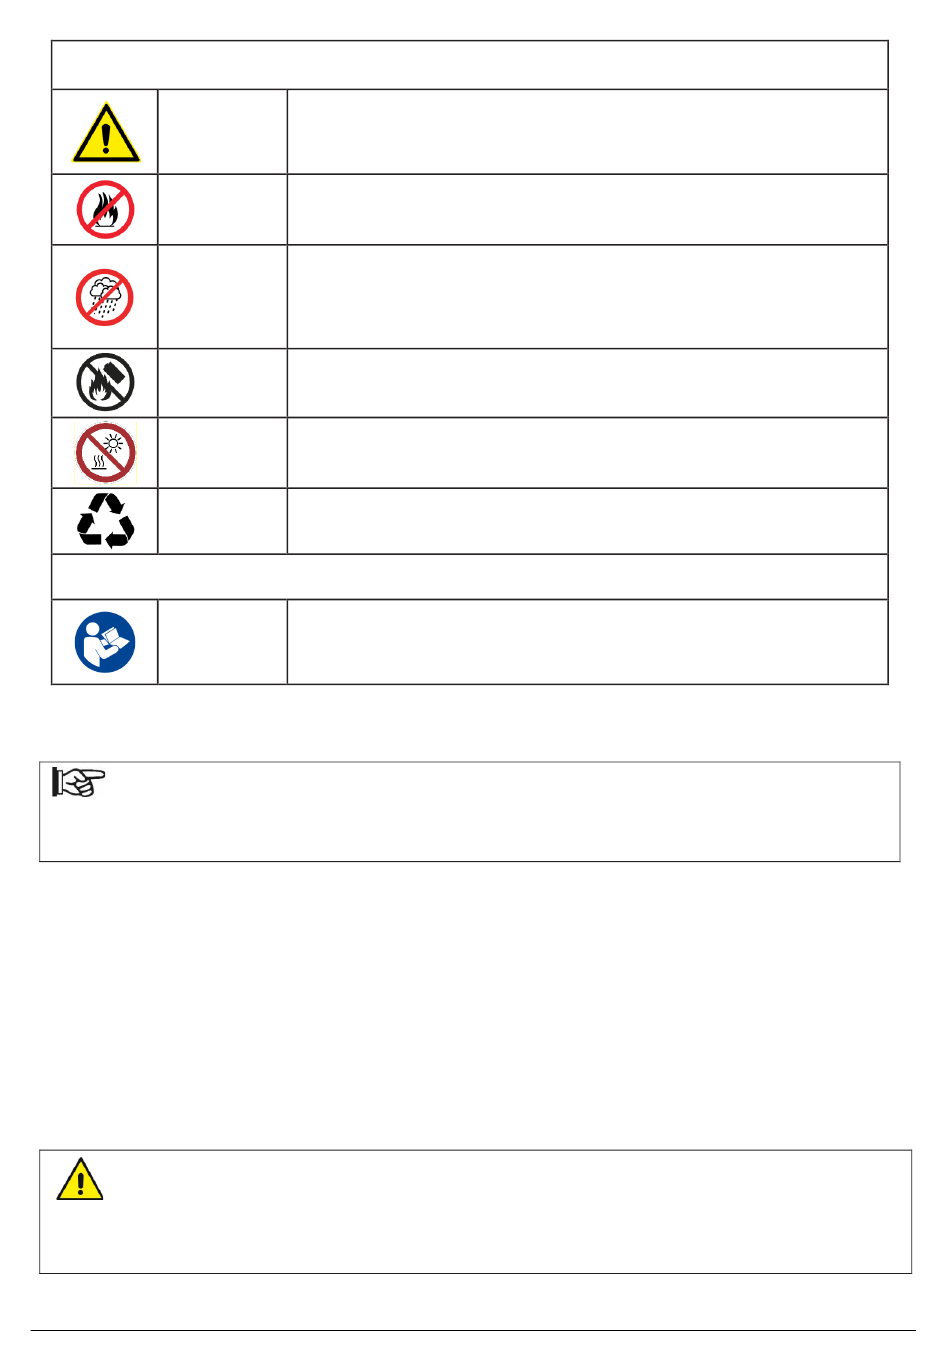Screen dimensions: 950x1359
Task: Click the narrow label cell beside the recycling symbol
Action: point(222,521)
